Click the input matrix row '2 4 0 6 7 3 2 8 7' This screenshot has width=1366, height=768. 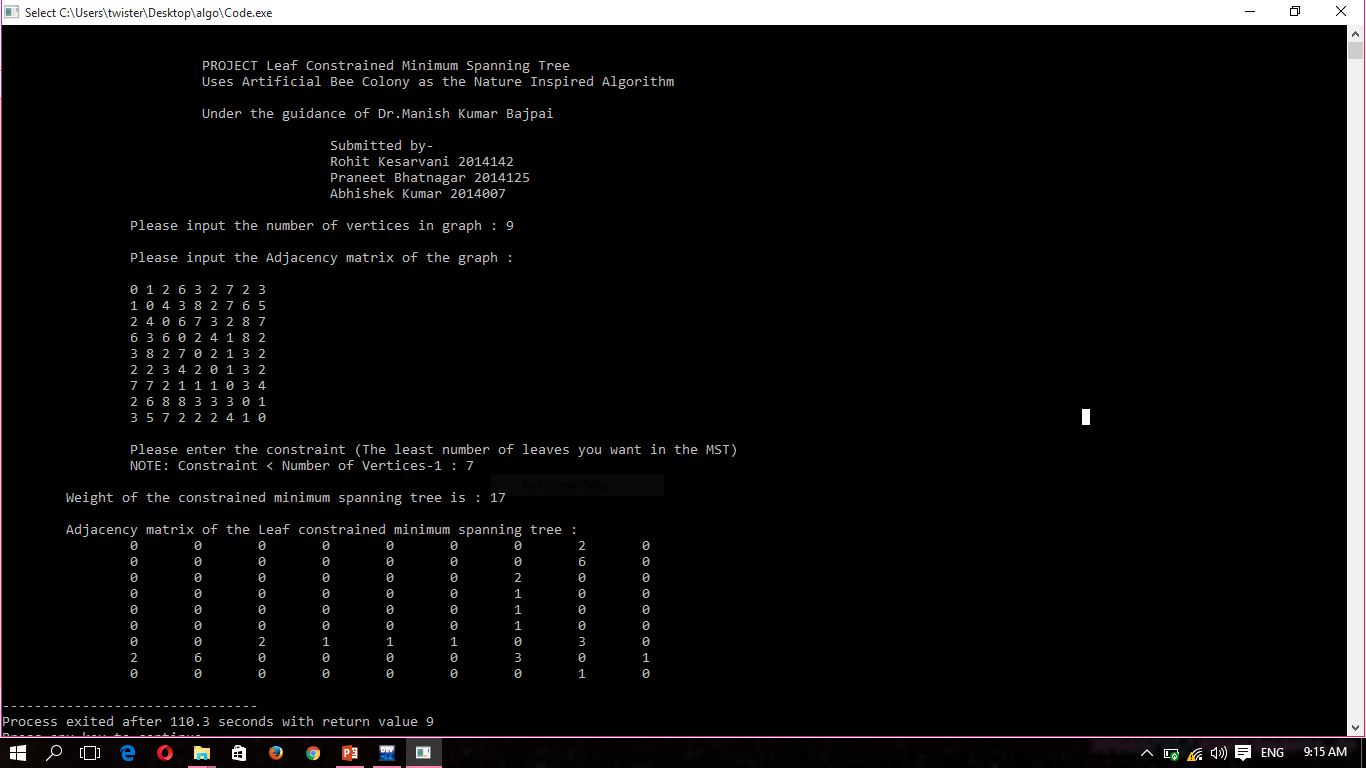point(198,321)
